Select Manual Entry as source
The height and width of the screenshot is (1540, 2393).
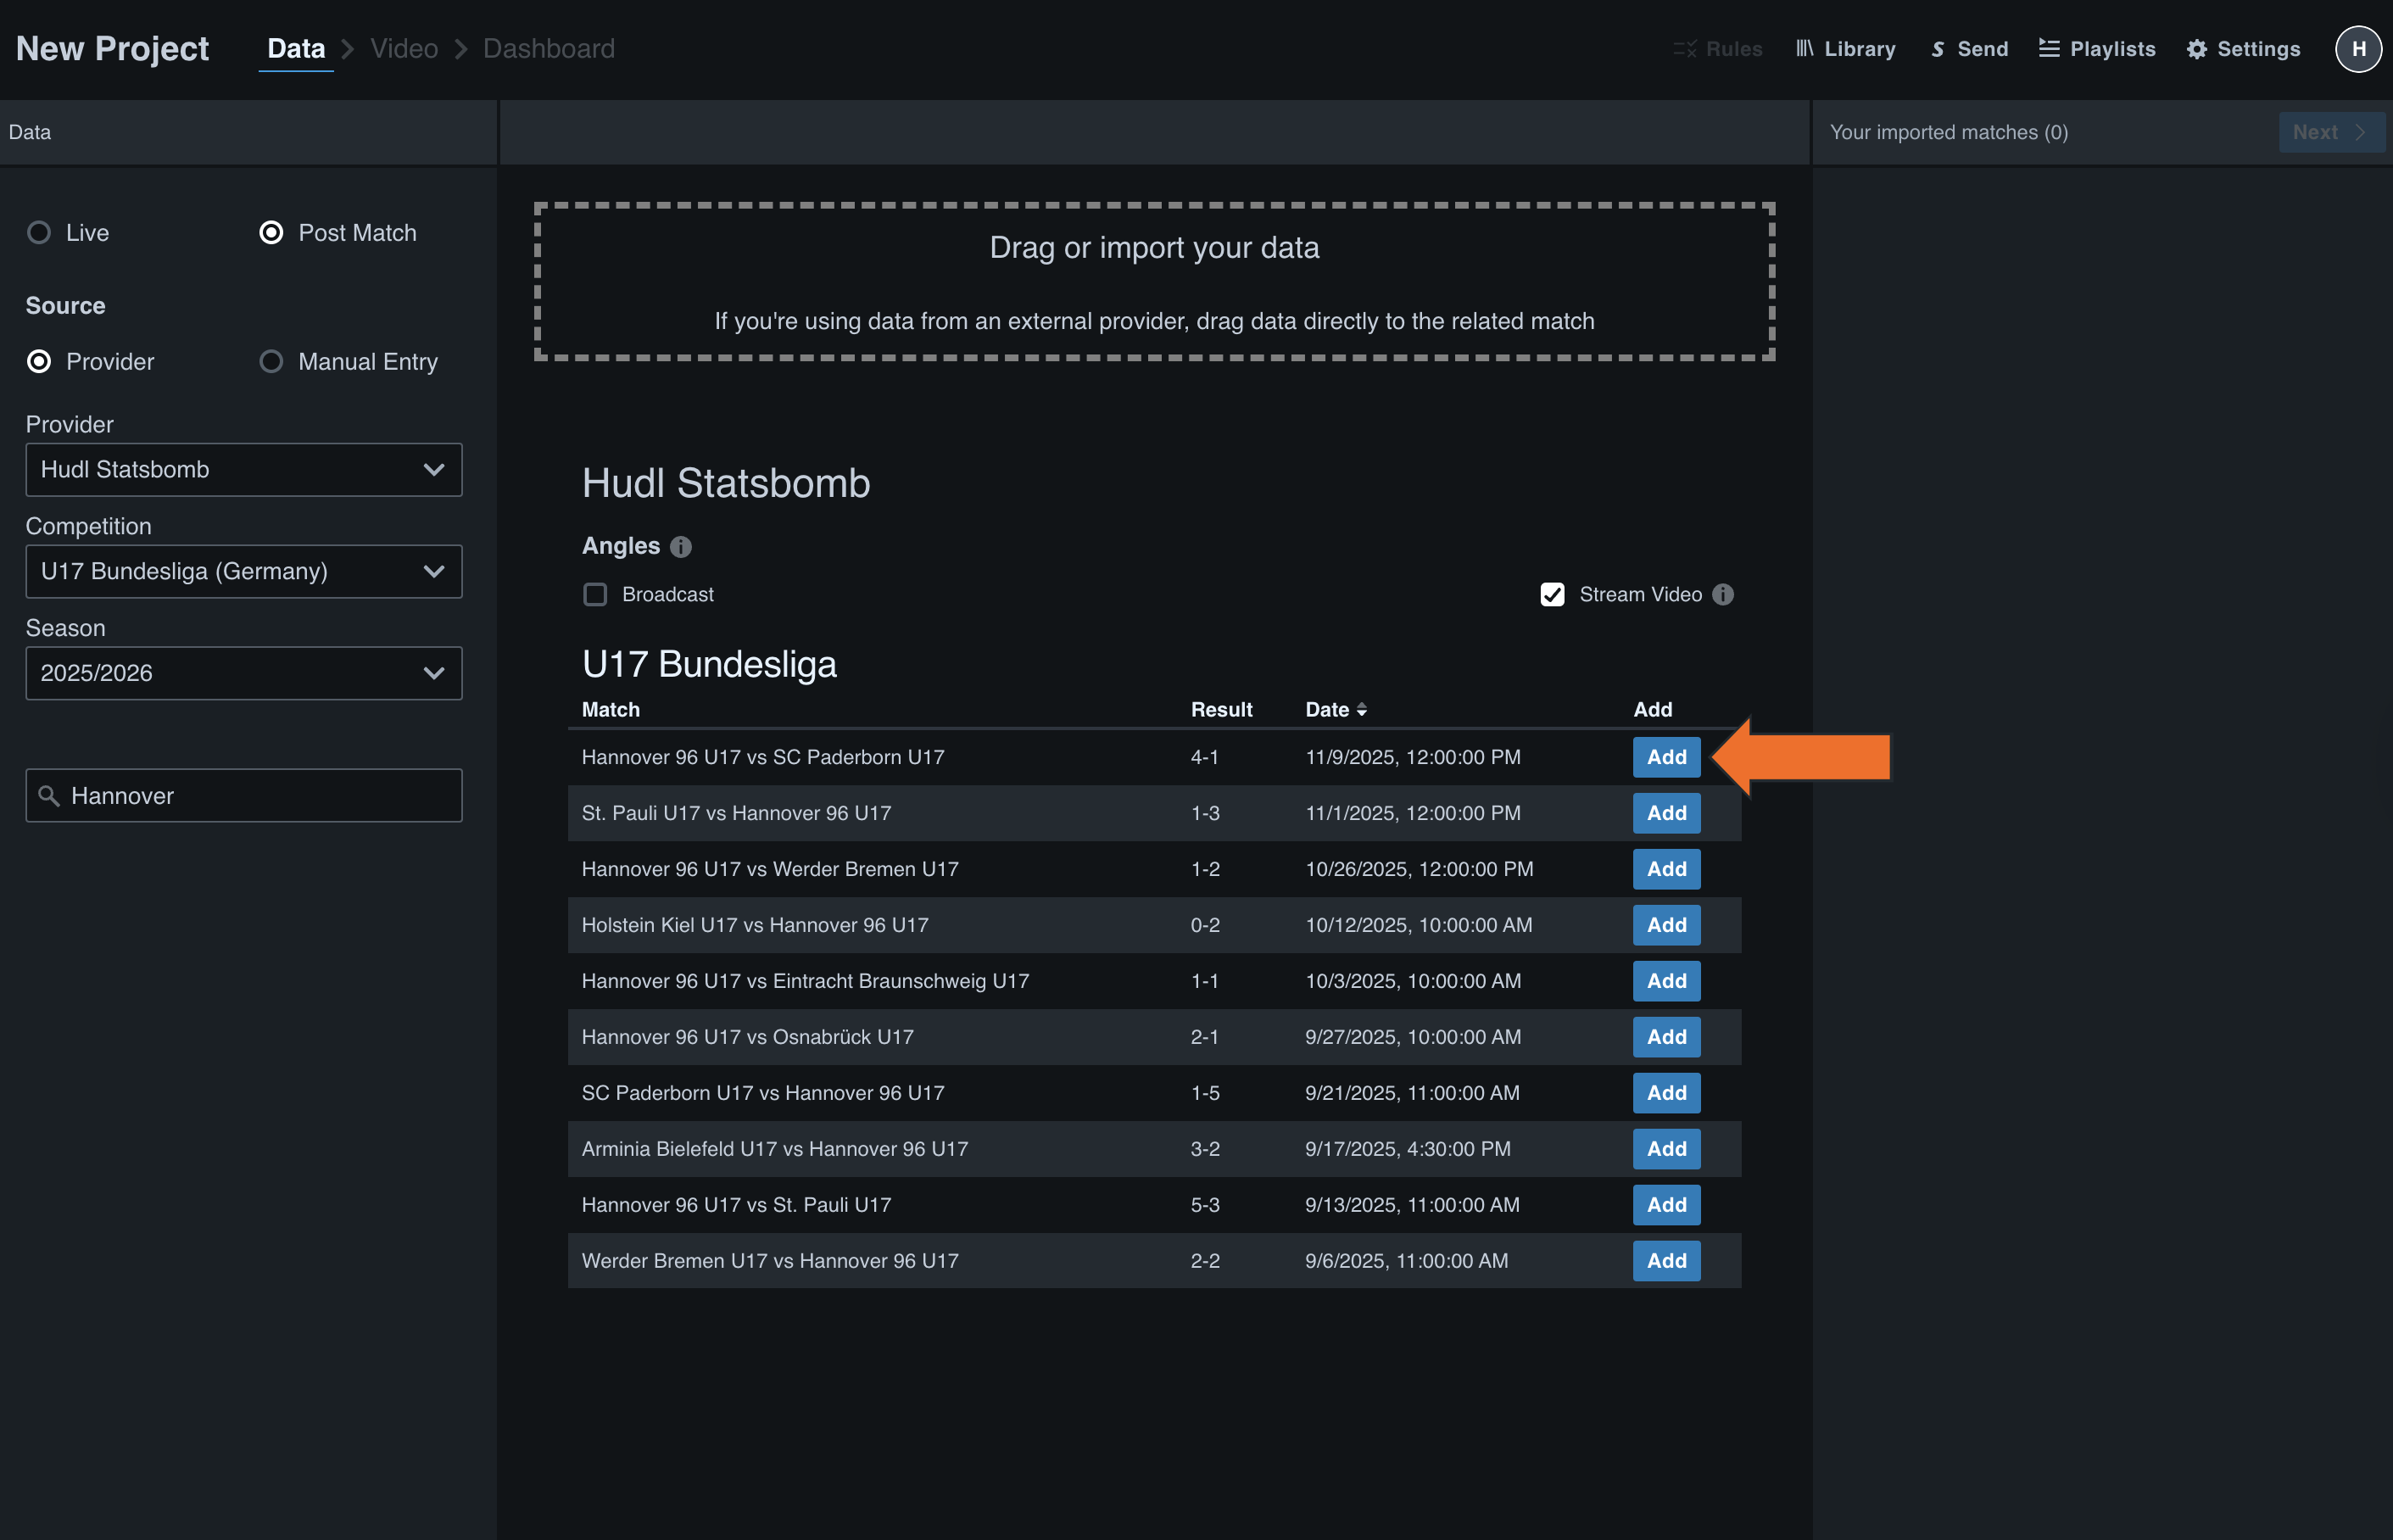(271, 362)
